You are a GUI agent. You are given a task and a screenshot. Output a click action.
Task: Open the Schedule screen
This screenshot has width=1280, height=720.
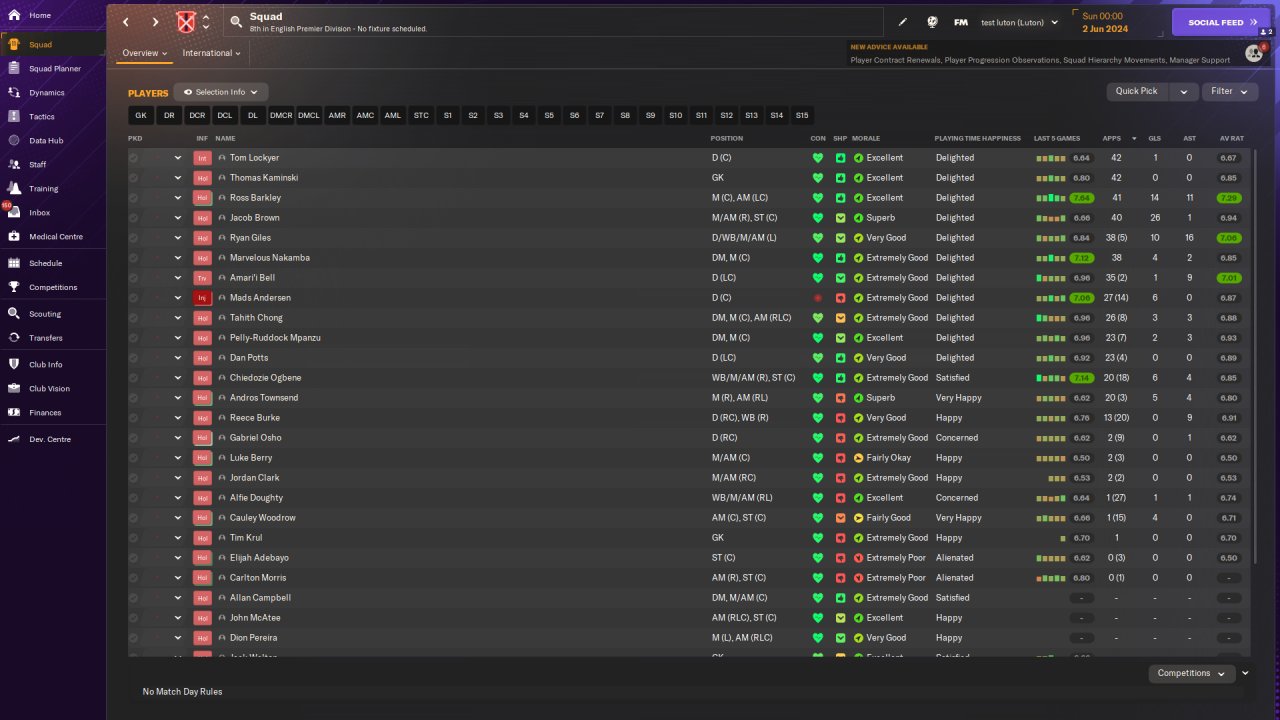pyautogui.click(x=52, y=263)
